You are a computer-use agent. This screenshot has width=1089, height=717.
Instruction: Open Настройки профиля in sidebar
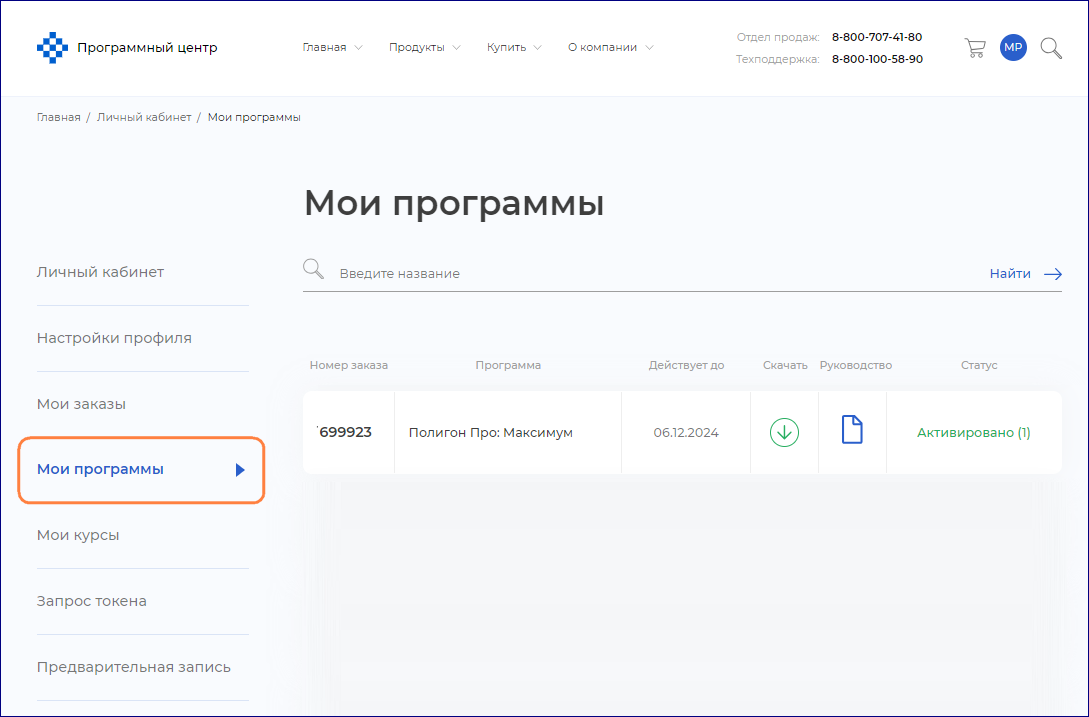click(x=114, y=338)
